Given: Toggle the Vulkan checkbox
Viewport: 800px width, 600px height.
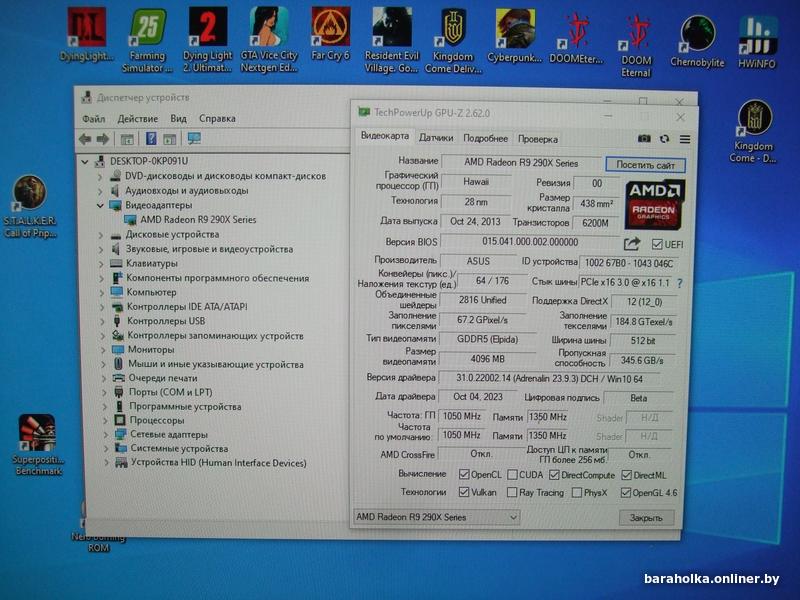Looking at the screenshot, I should click(x=464, y=492).
